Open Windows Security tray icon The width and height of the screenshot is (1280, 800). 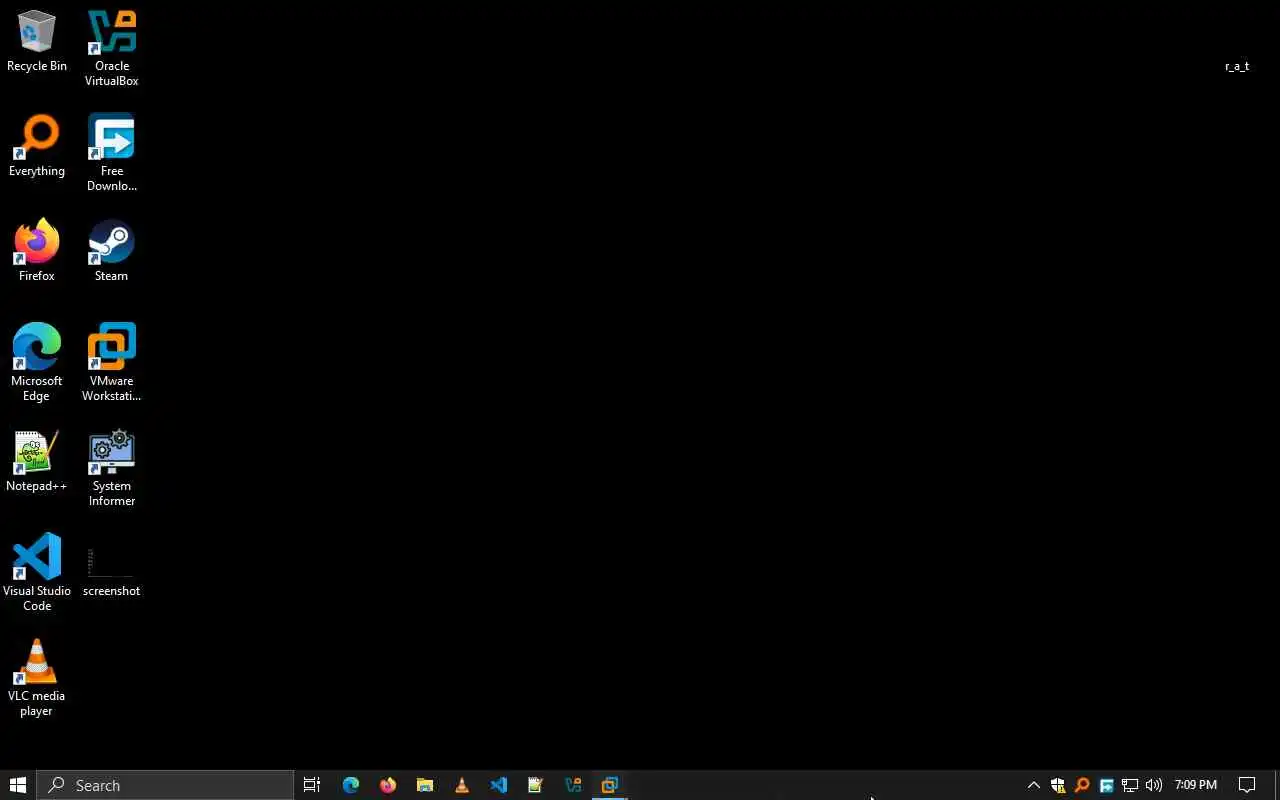(x=1058, y=785)
